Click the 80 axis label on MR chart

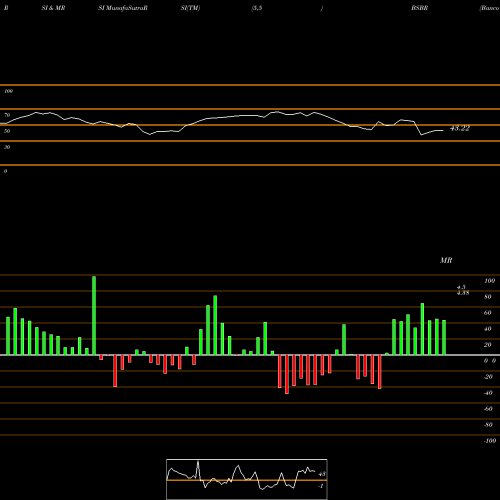488,297
